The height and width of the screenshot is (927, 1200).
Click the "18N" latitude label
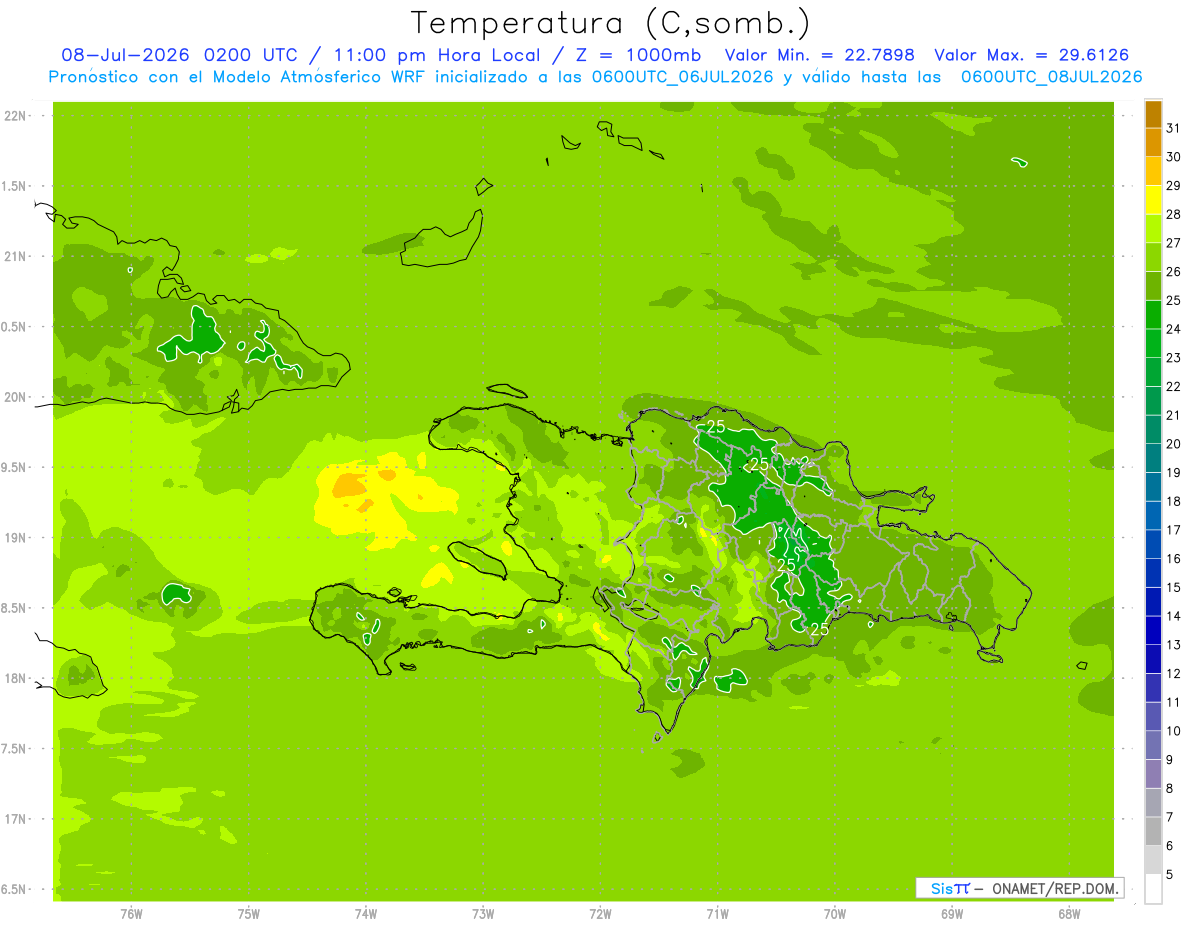(17, 678)
